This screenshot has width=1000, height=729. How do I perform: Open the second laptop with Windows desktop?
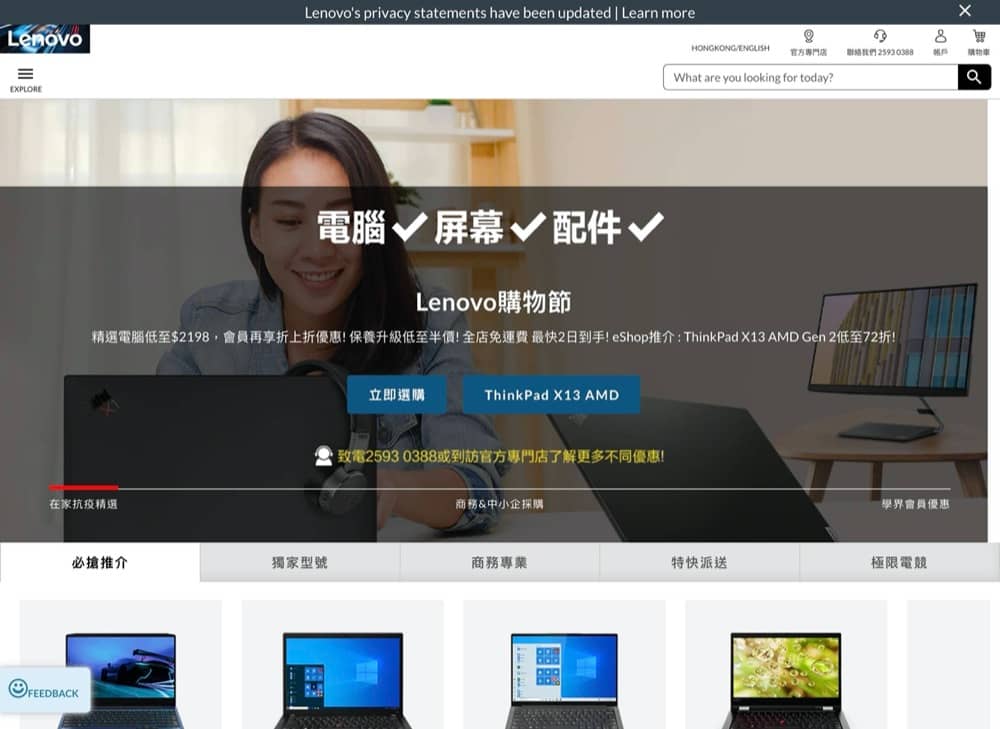click(342, 665)
